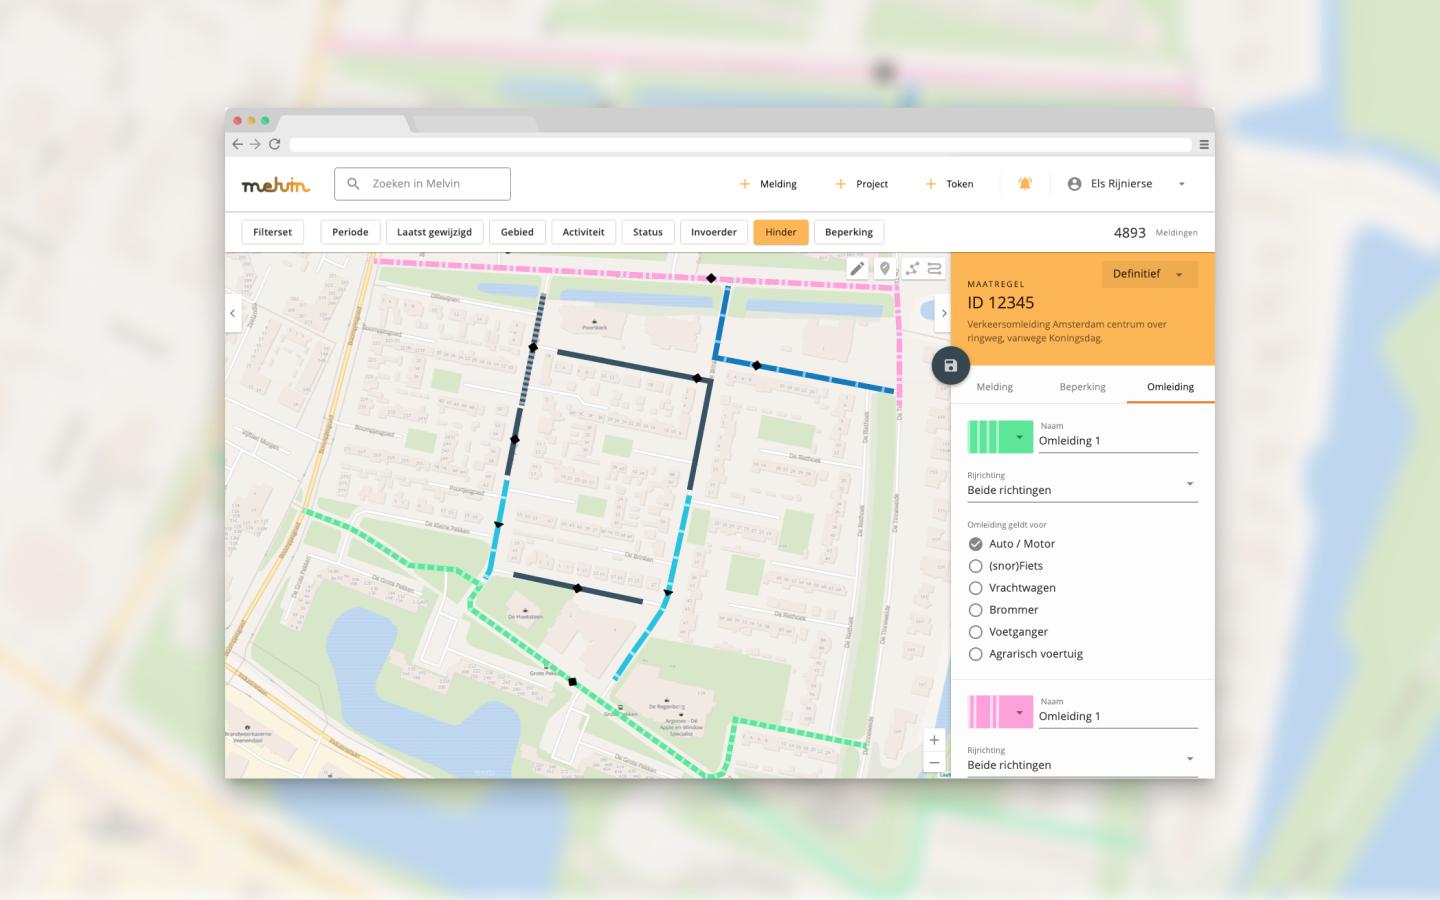Viewport: 1440px width, 900px height.
Task: Choose the winding detour route tool
Action: click(934, 268)
